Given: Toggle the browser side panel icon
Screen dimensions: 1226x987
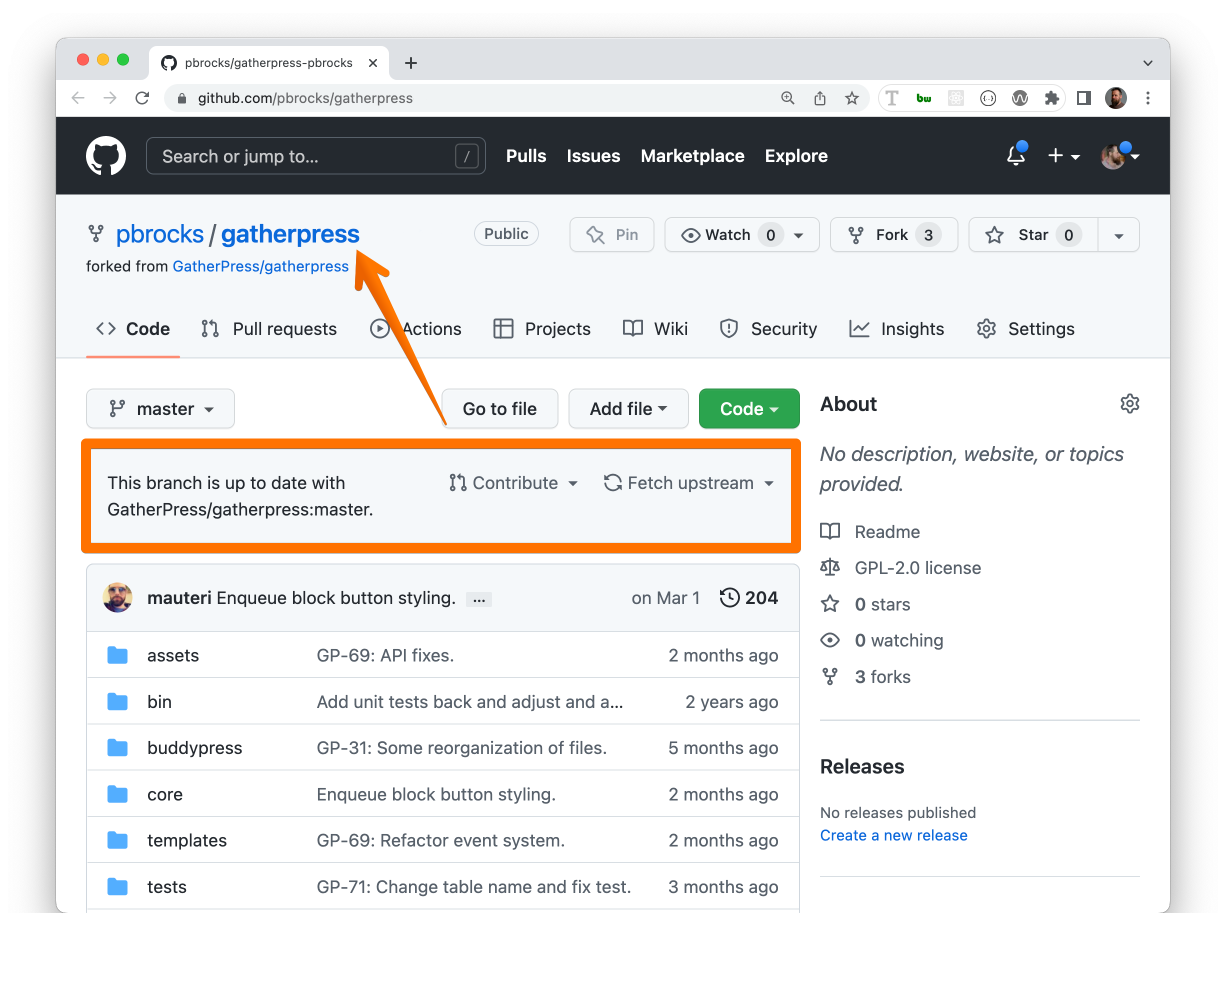Looking at the screenshot, I should [x=1084, y=98].
